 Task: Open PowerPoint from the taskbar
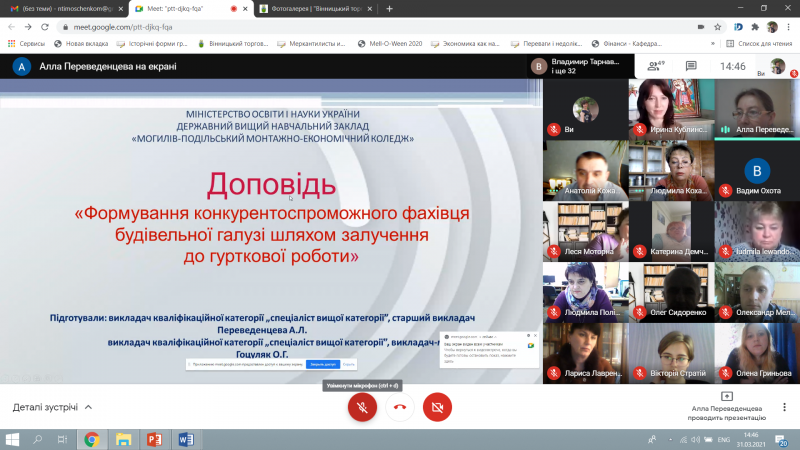(x=154, y=439)
